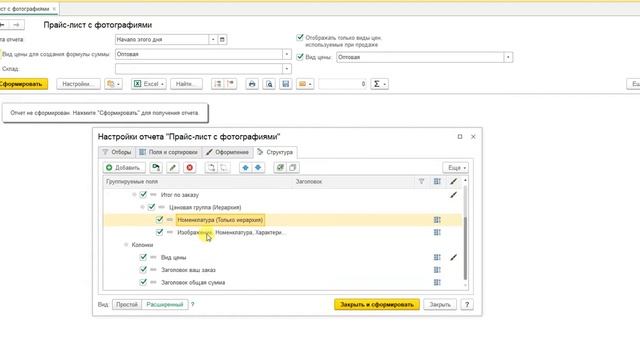Click the move-out-of-group icon in structure toolbar
640x360 pixels.
pos(224,168)
